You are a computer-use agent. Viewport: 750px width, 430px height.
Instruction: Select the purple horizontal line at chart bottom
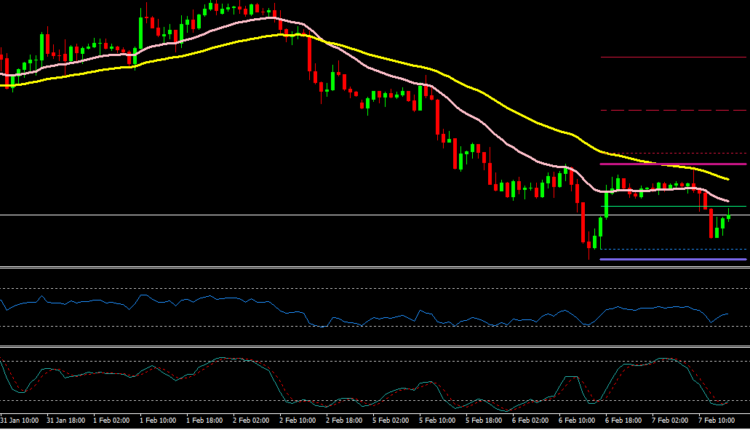(672, 260)
